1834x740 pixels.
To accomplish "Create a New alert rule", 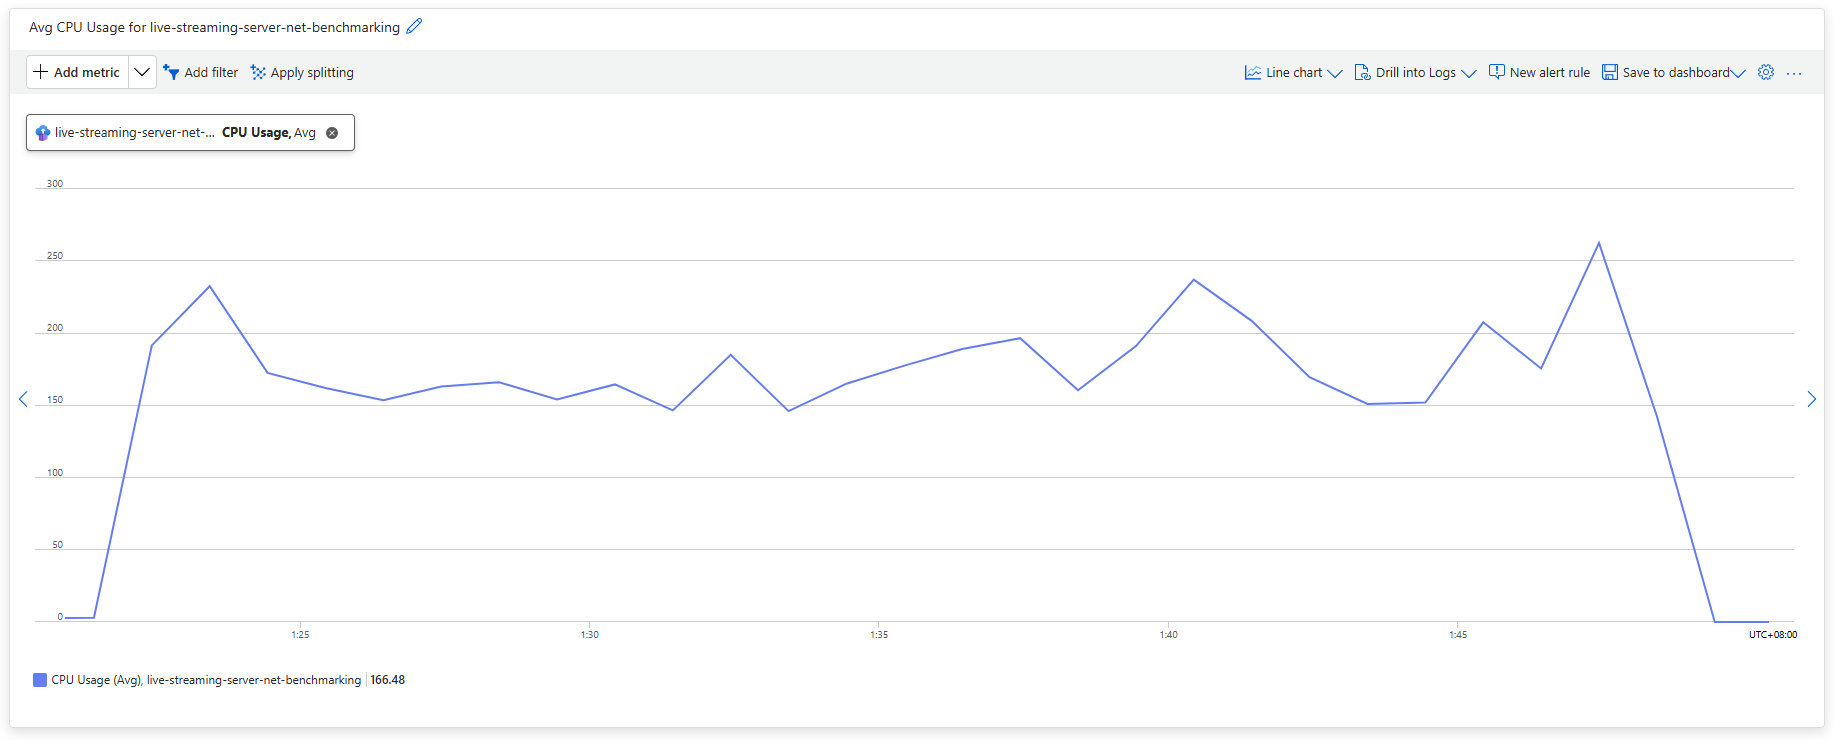I will [1539, 72].
